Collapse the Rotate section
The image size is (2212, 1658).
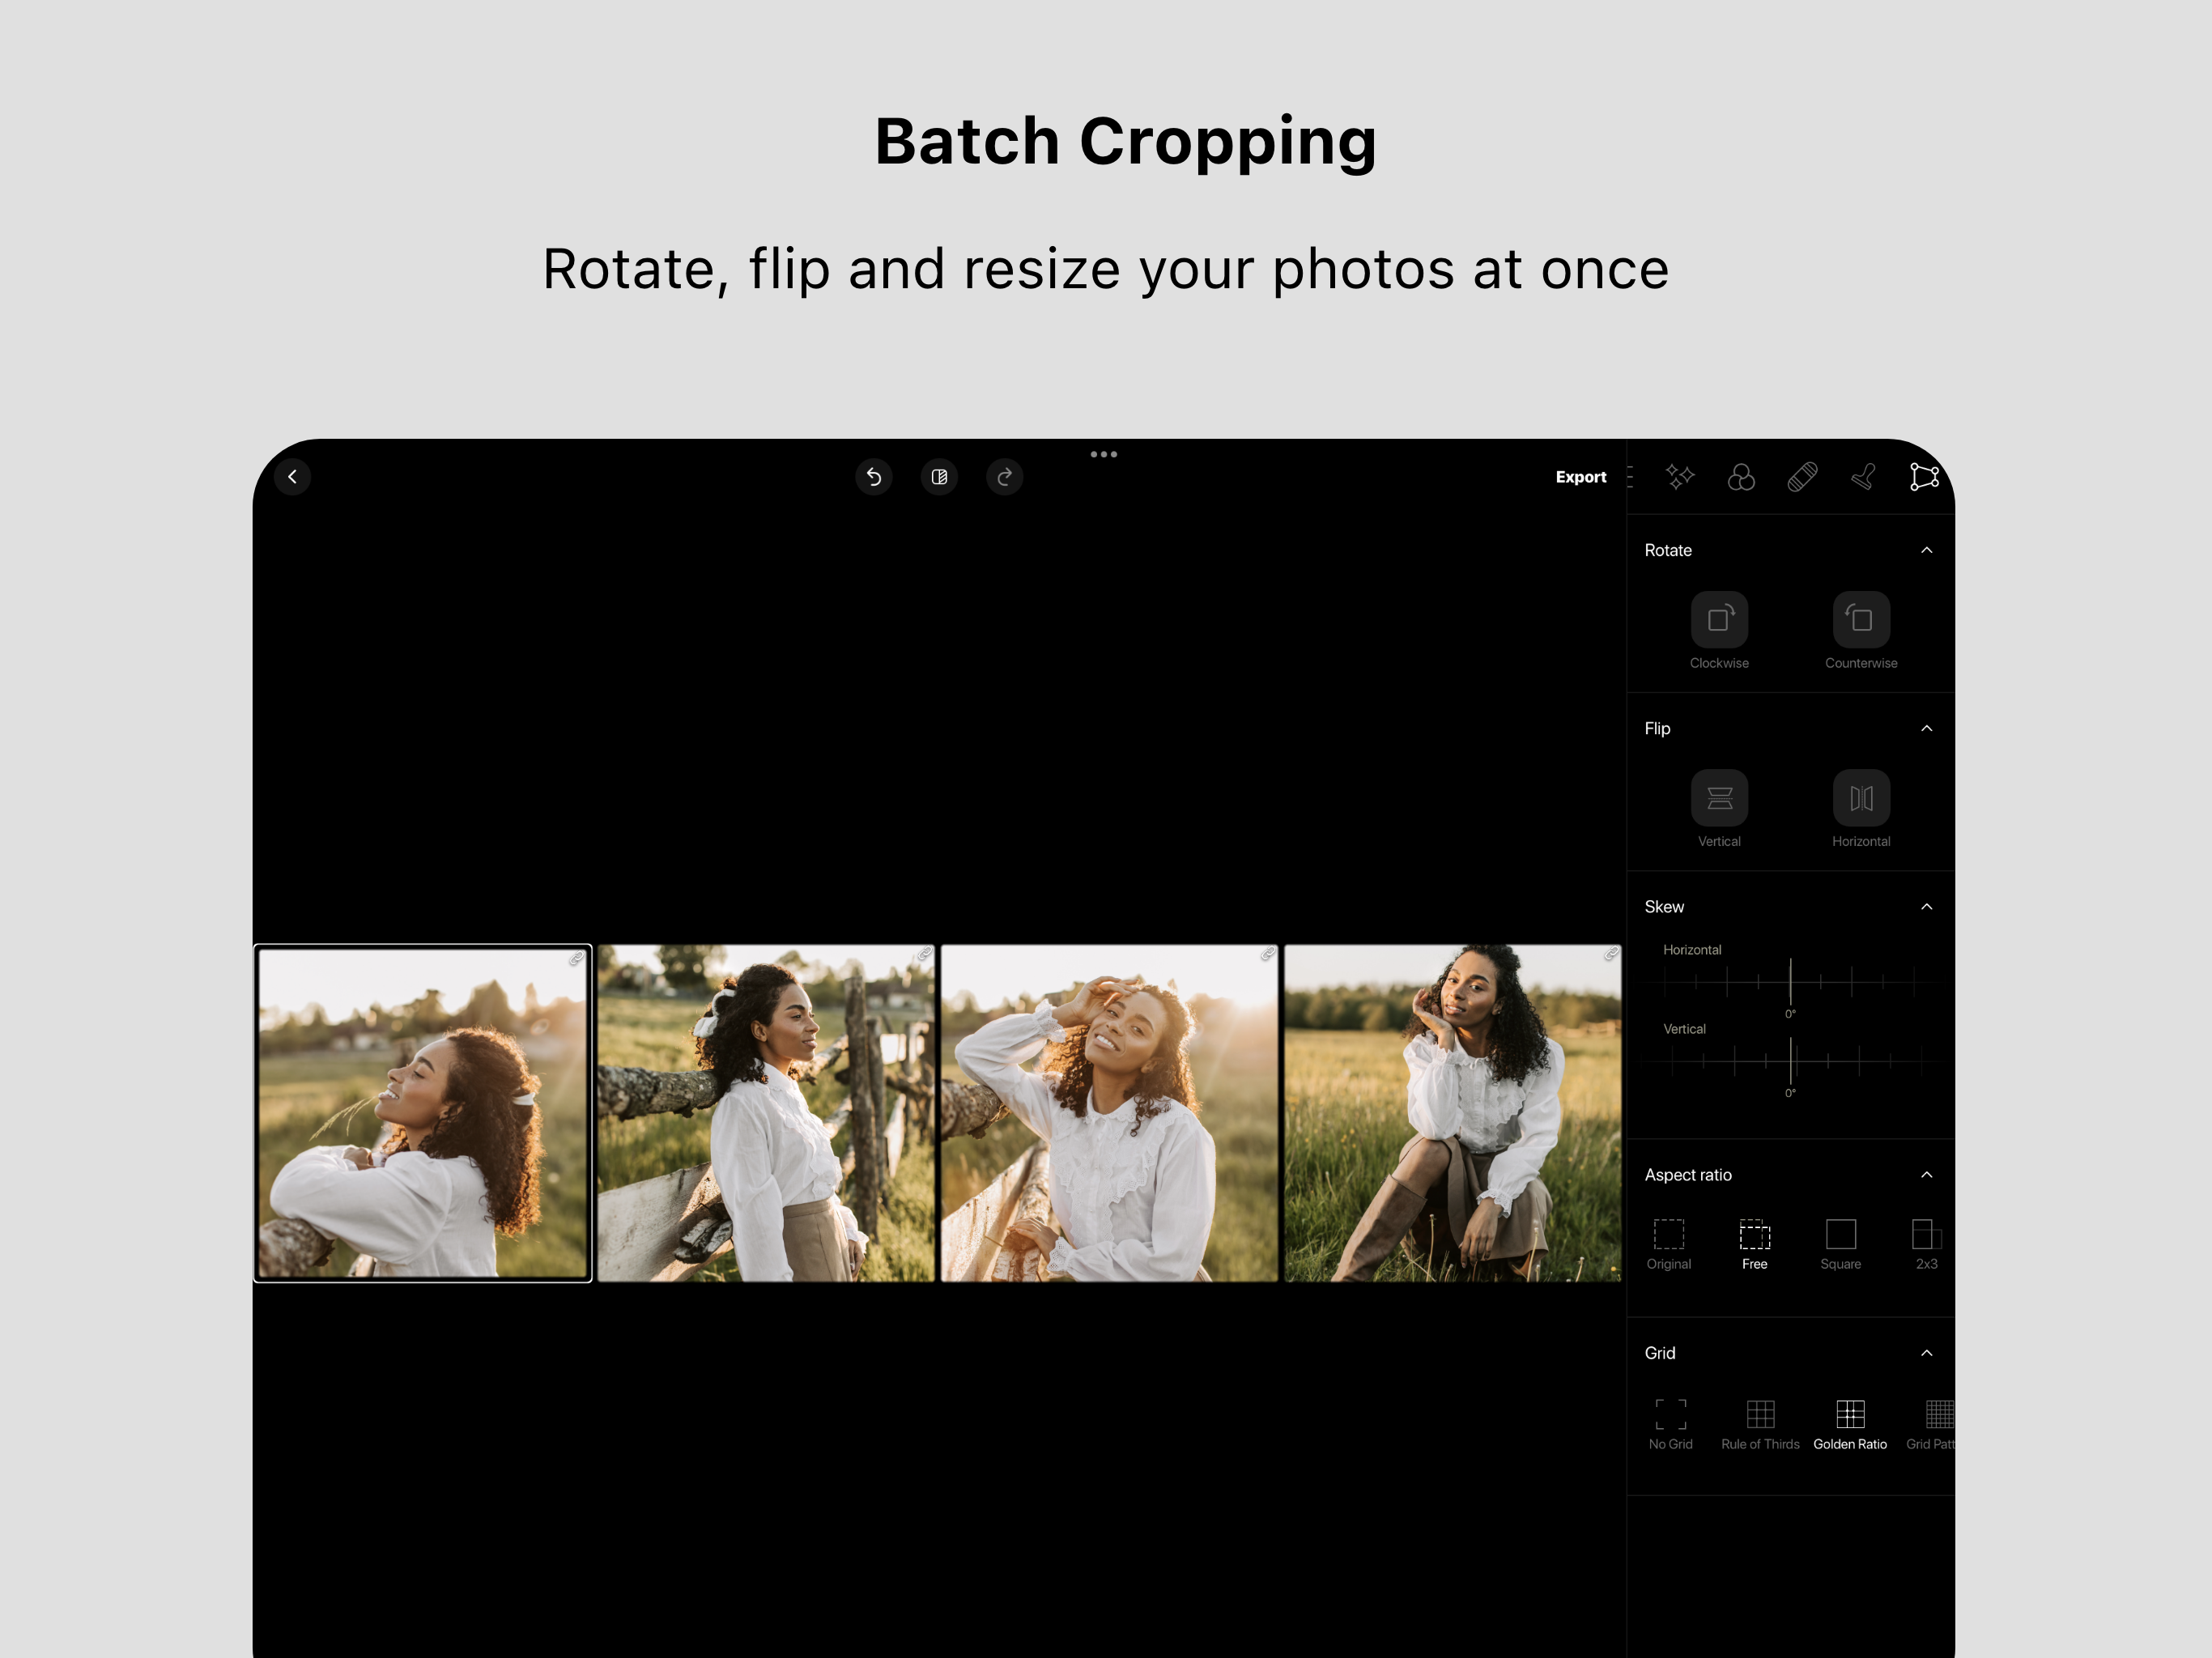(x=1926, y=550)
